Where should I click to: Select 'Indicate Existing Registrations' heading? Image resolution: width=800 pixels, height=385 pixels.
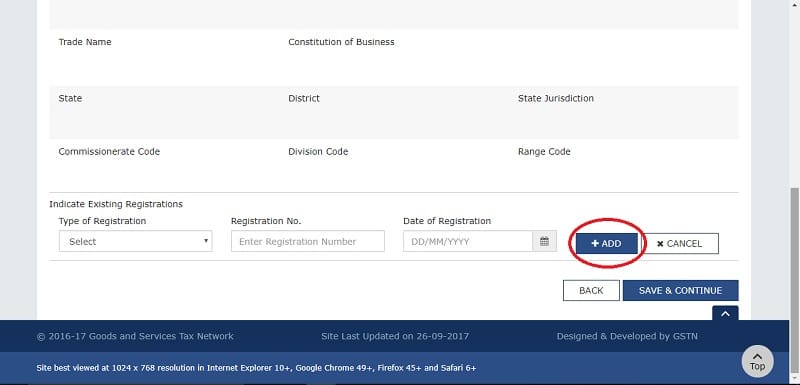coord(116,204)
